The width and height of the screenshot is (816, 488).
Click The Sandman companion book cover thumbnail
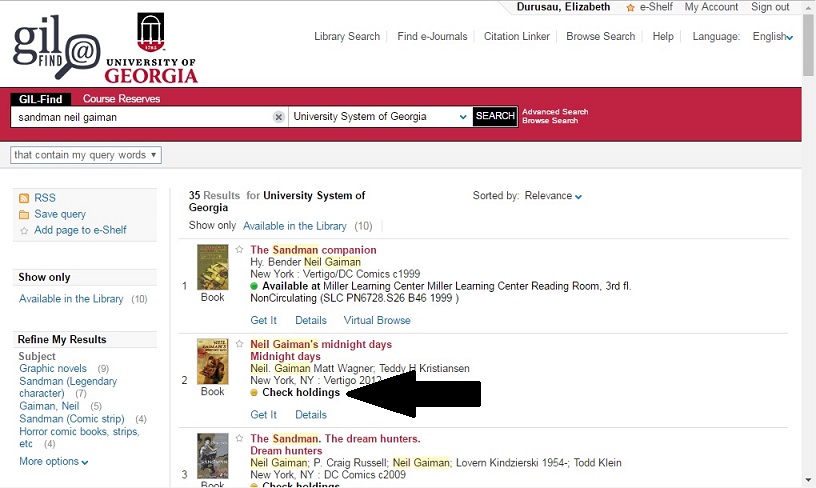click(212, 267)
